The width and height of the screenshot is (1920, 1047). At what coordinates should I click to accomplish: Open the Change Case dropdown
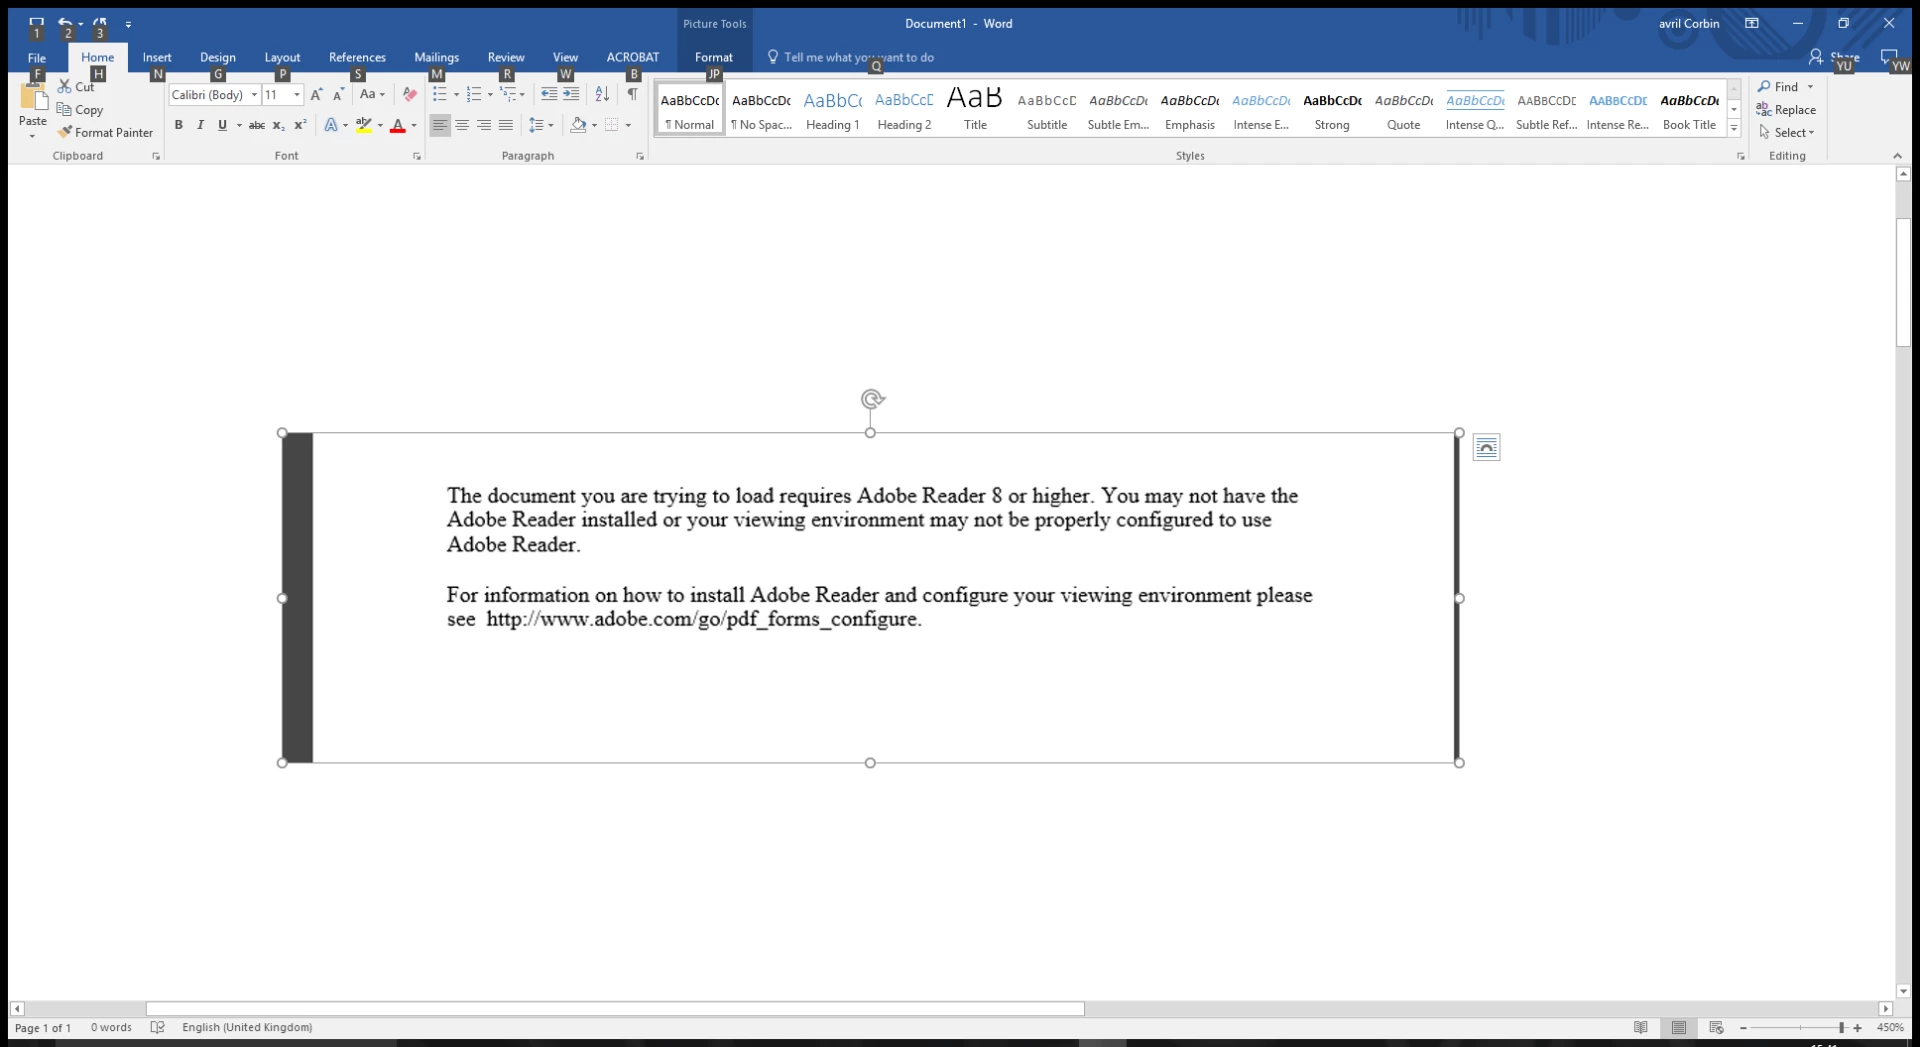[372, 94]
